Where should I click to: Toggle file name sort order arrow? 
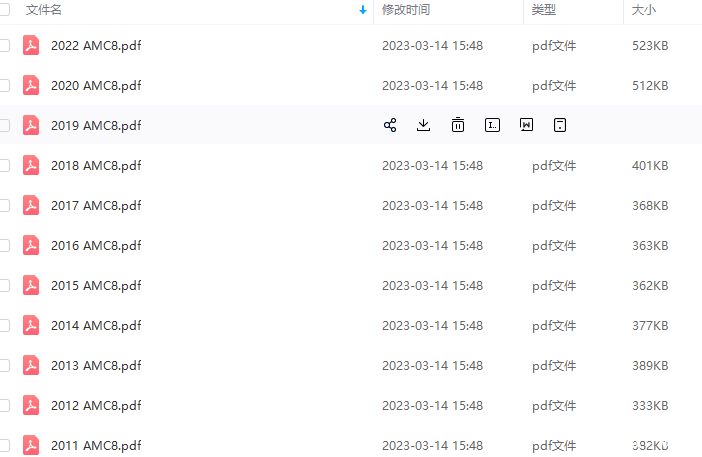pyautogui.click(x=363, y=10)
